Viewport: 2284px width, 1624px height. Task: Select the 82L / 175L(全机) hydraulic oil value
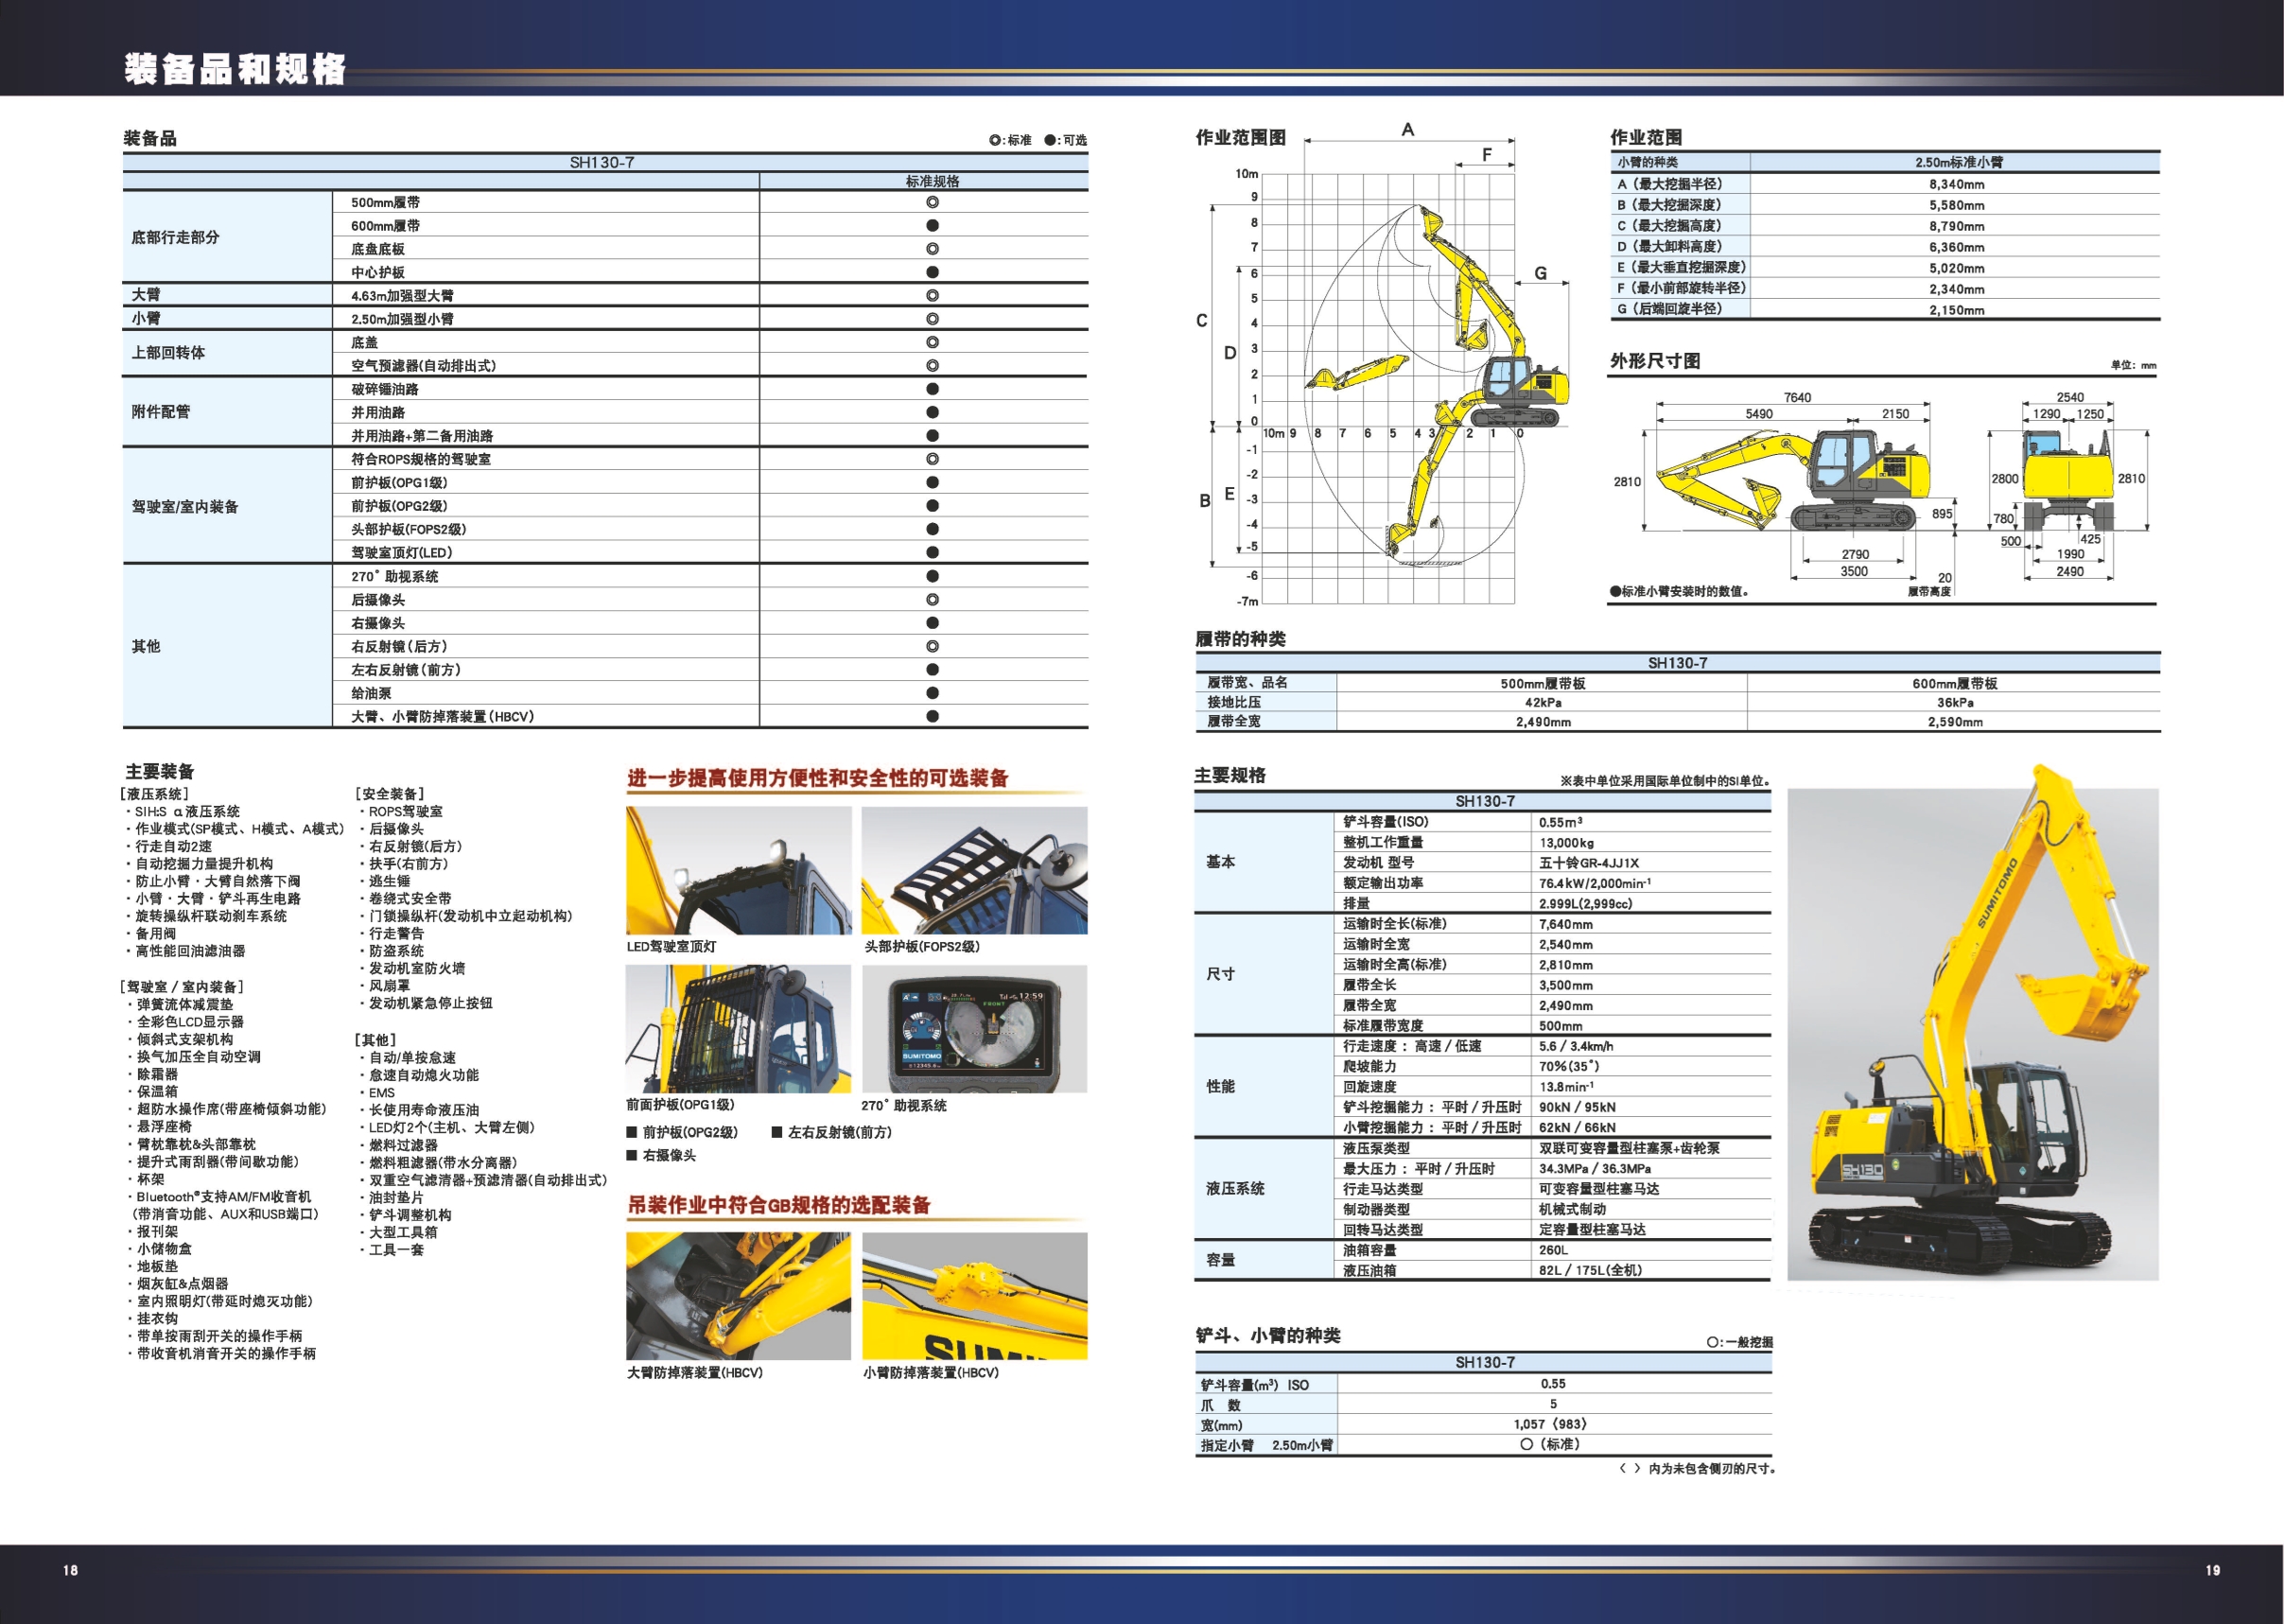[1590, 1271]
